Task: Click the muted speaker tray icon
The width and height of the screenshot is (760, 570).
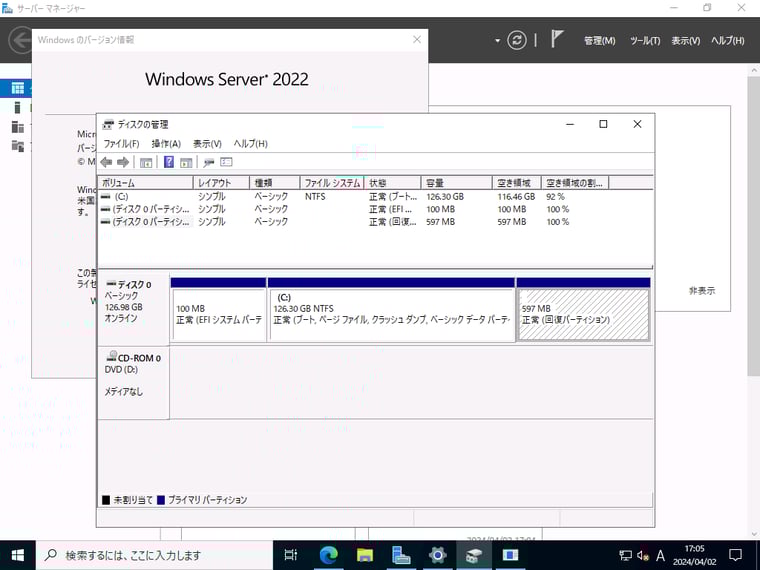Action: click(643, 555)
